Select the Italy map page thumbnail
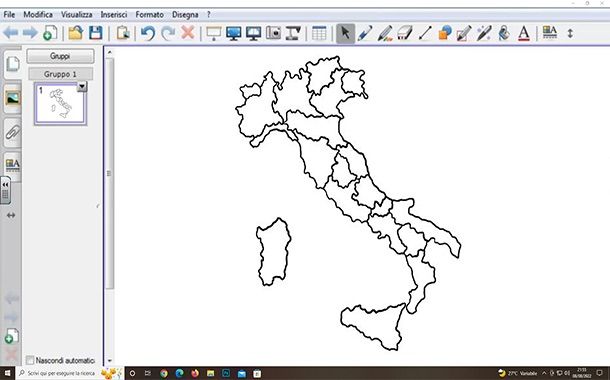 tap(60, 103)
